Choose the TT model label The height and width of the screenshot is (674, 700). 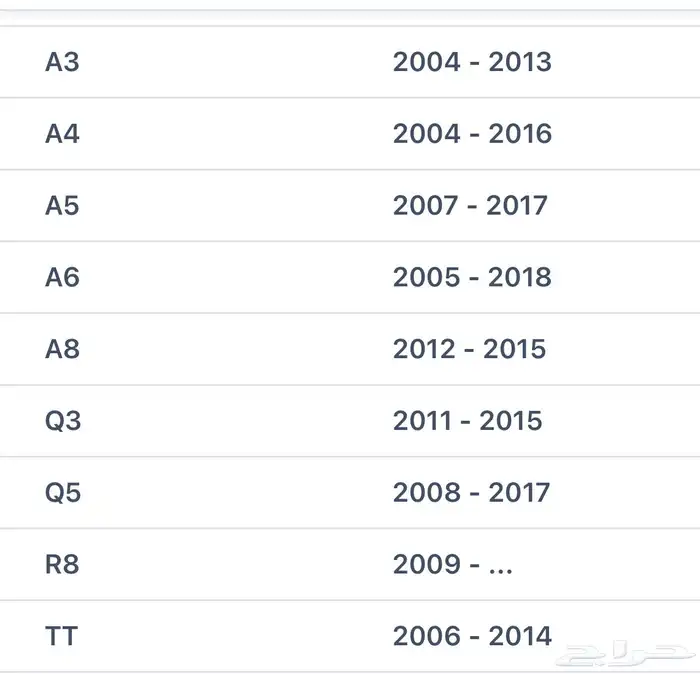pyautogui.click(x=61, y=636)
